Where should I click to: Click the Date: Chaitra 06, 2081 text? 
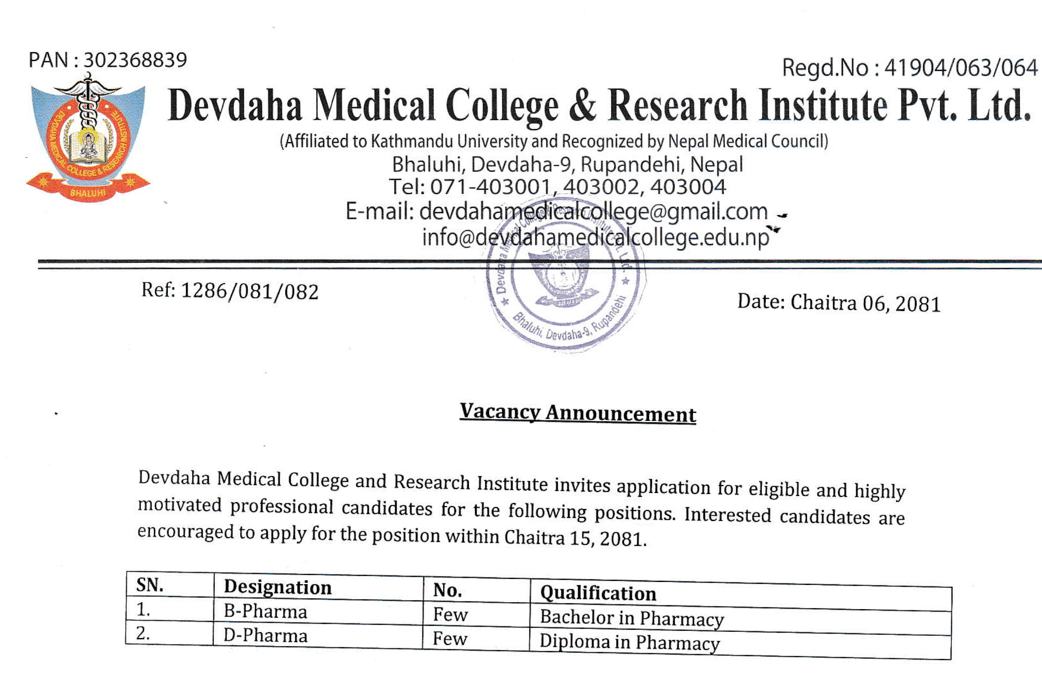point(838,302)
